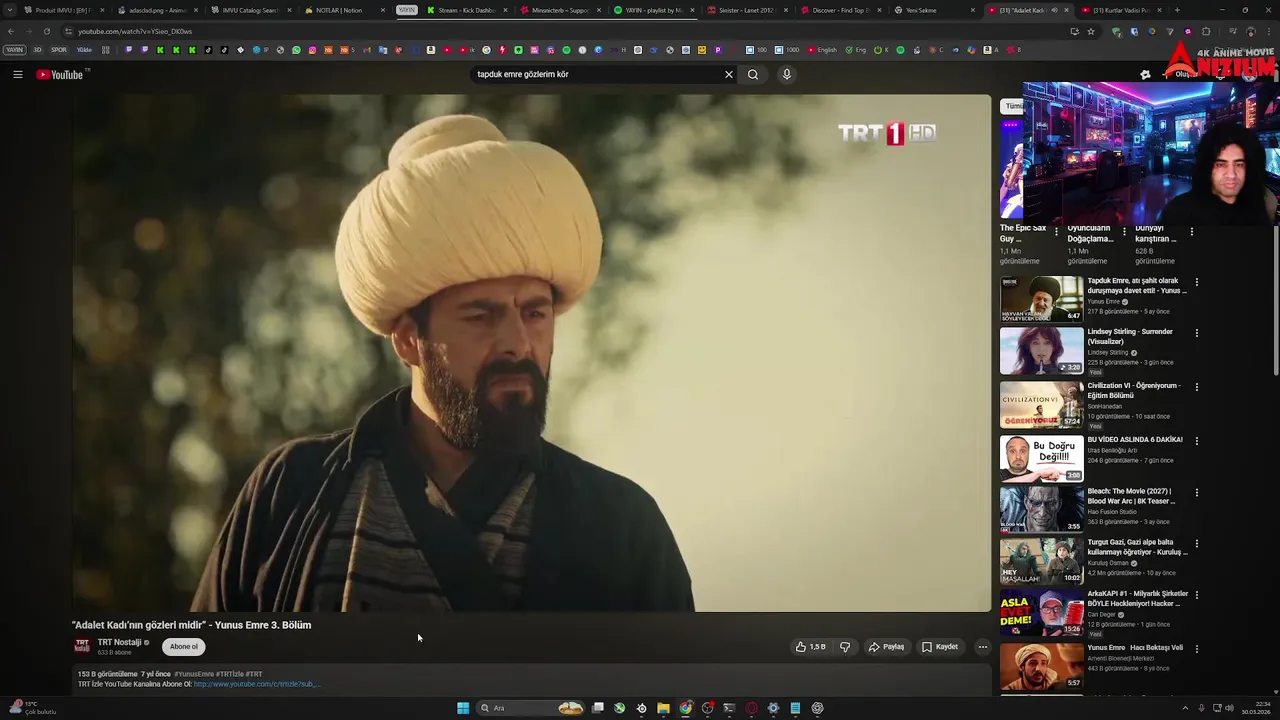Switch to Stream - Kick Dashboard tab

pos(465,10)
